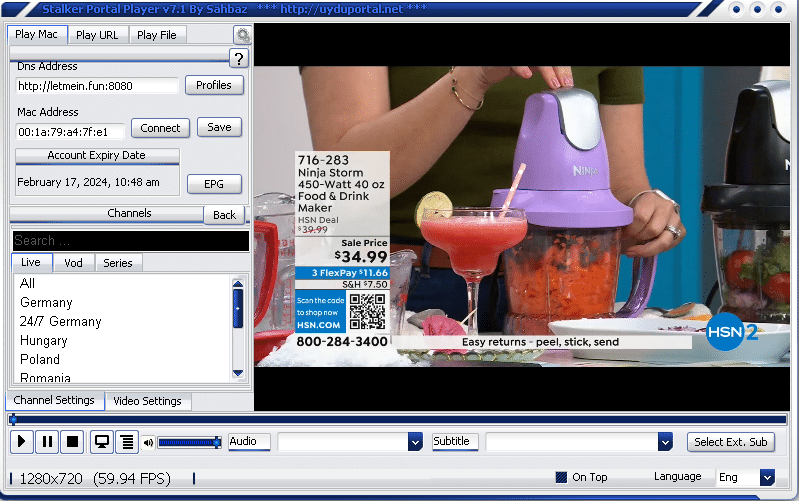Pause the video stream
Screen dimensions: 799x501
[x=47, y=441]
